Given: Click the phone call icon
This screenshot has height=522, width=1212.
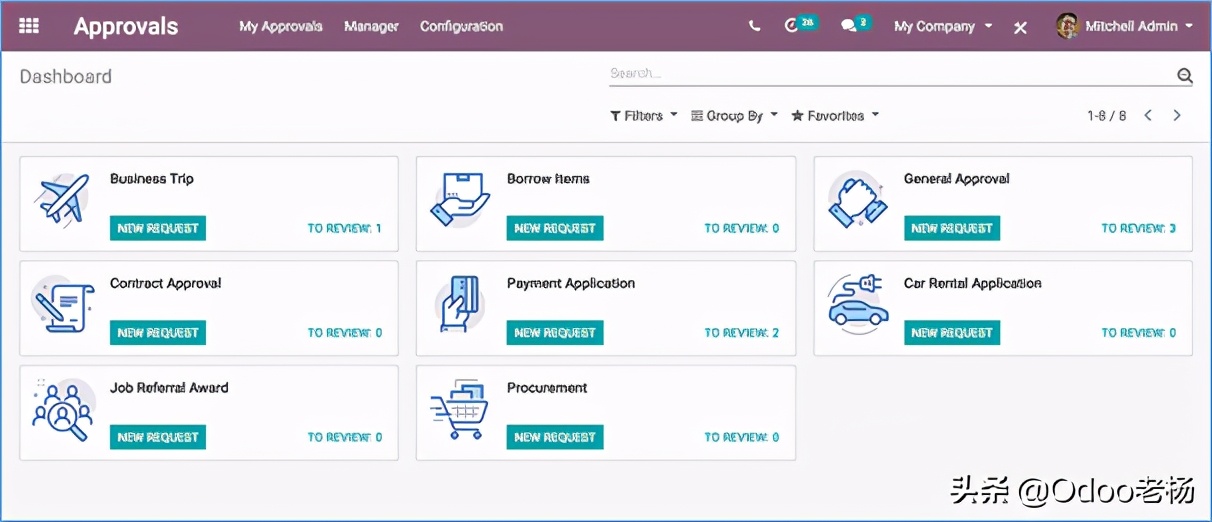Looking at the screenshot, I should tap(754, 27).
